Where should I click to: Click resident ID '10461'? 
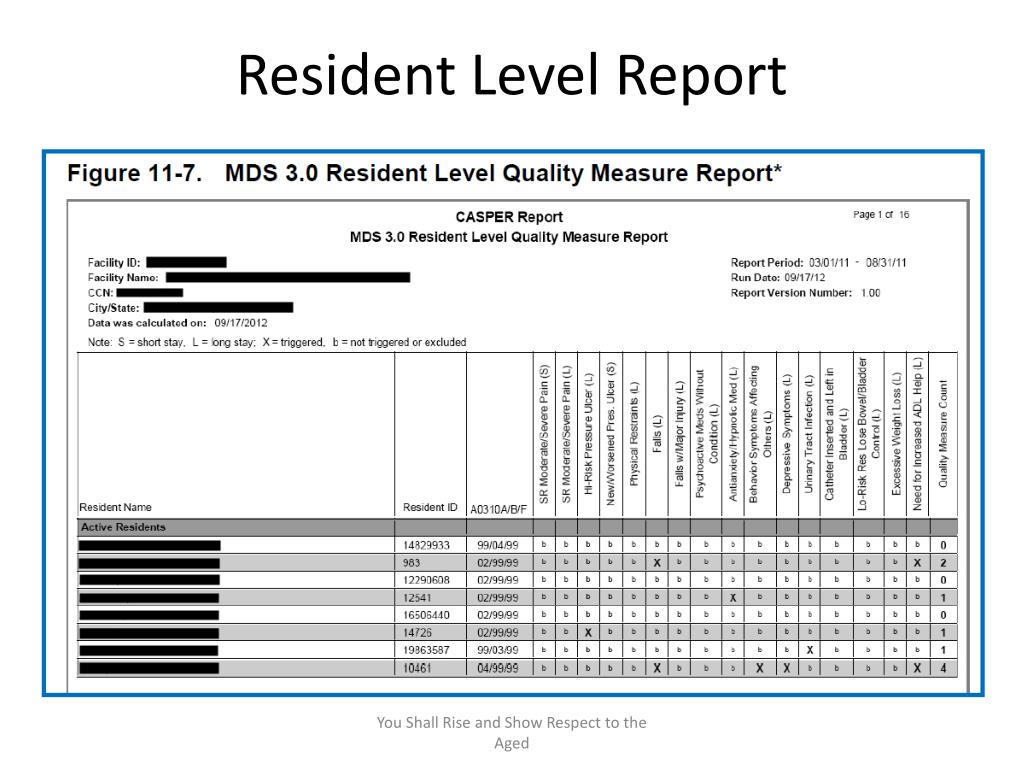coord(417,668)
